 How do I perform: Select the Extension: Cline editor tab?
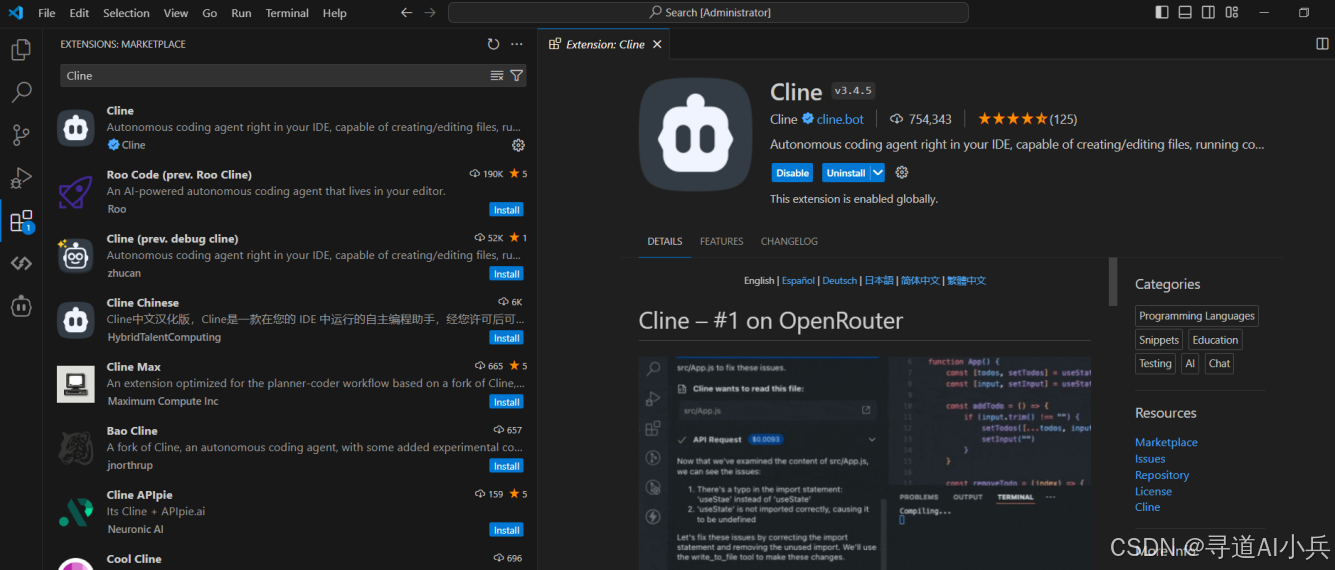[x=604, y=44]
